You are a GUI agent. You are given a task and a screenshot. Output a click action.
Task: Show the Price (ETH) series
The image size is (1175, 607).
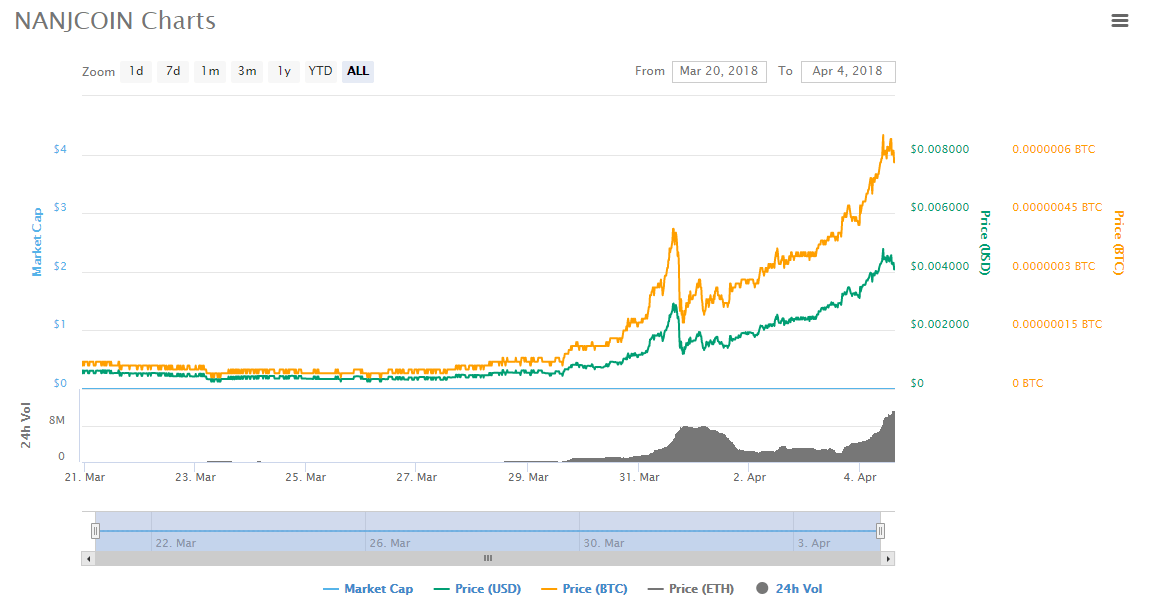[x=691, y=589]
